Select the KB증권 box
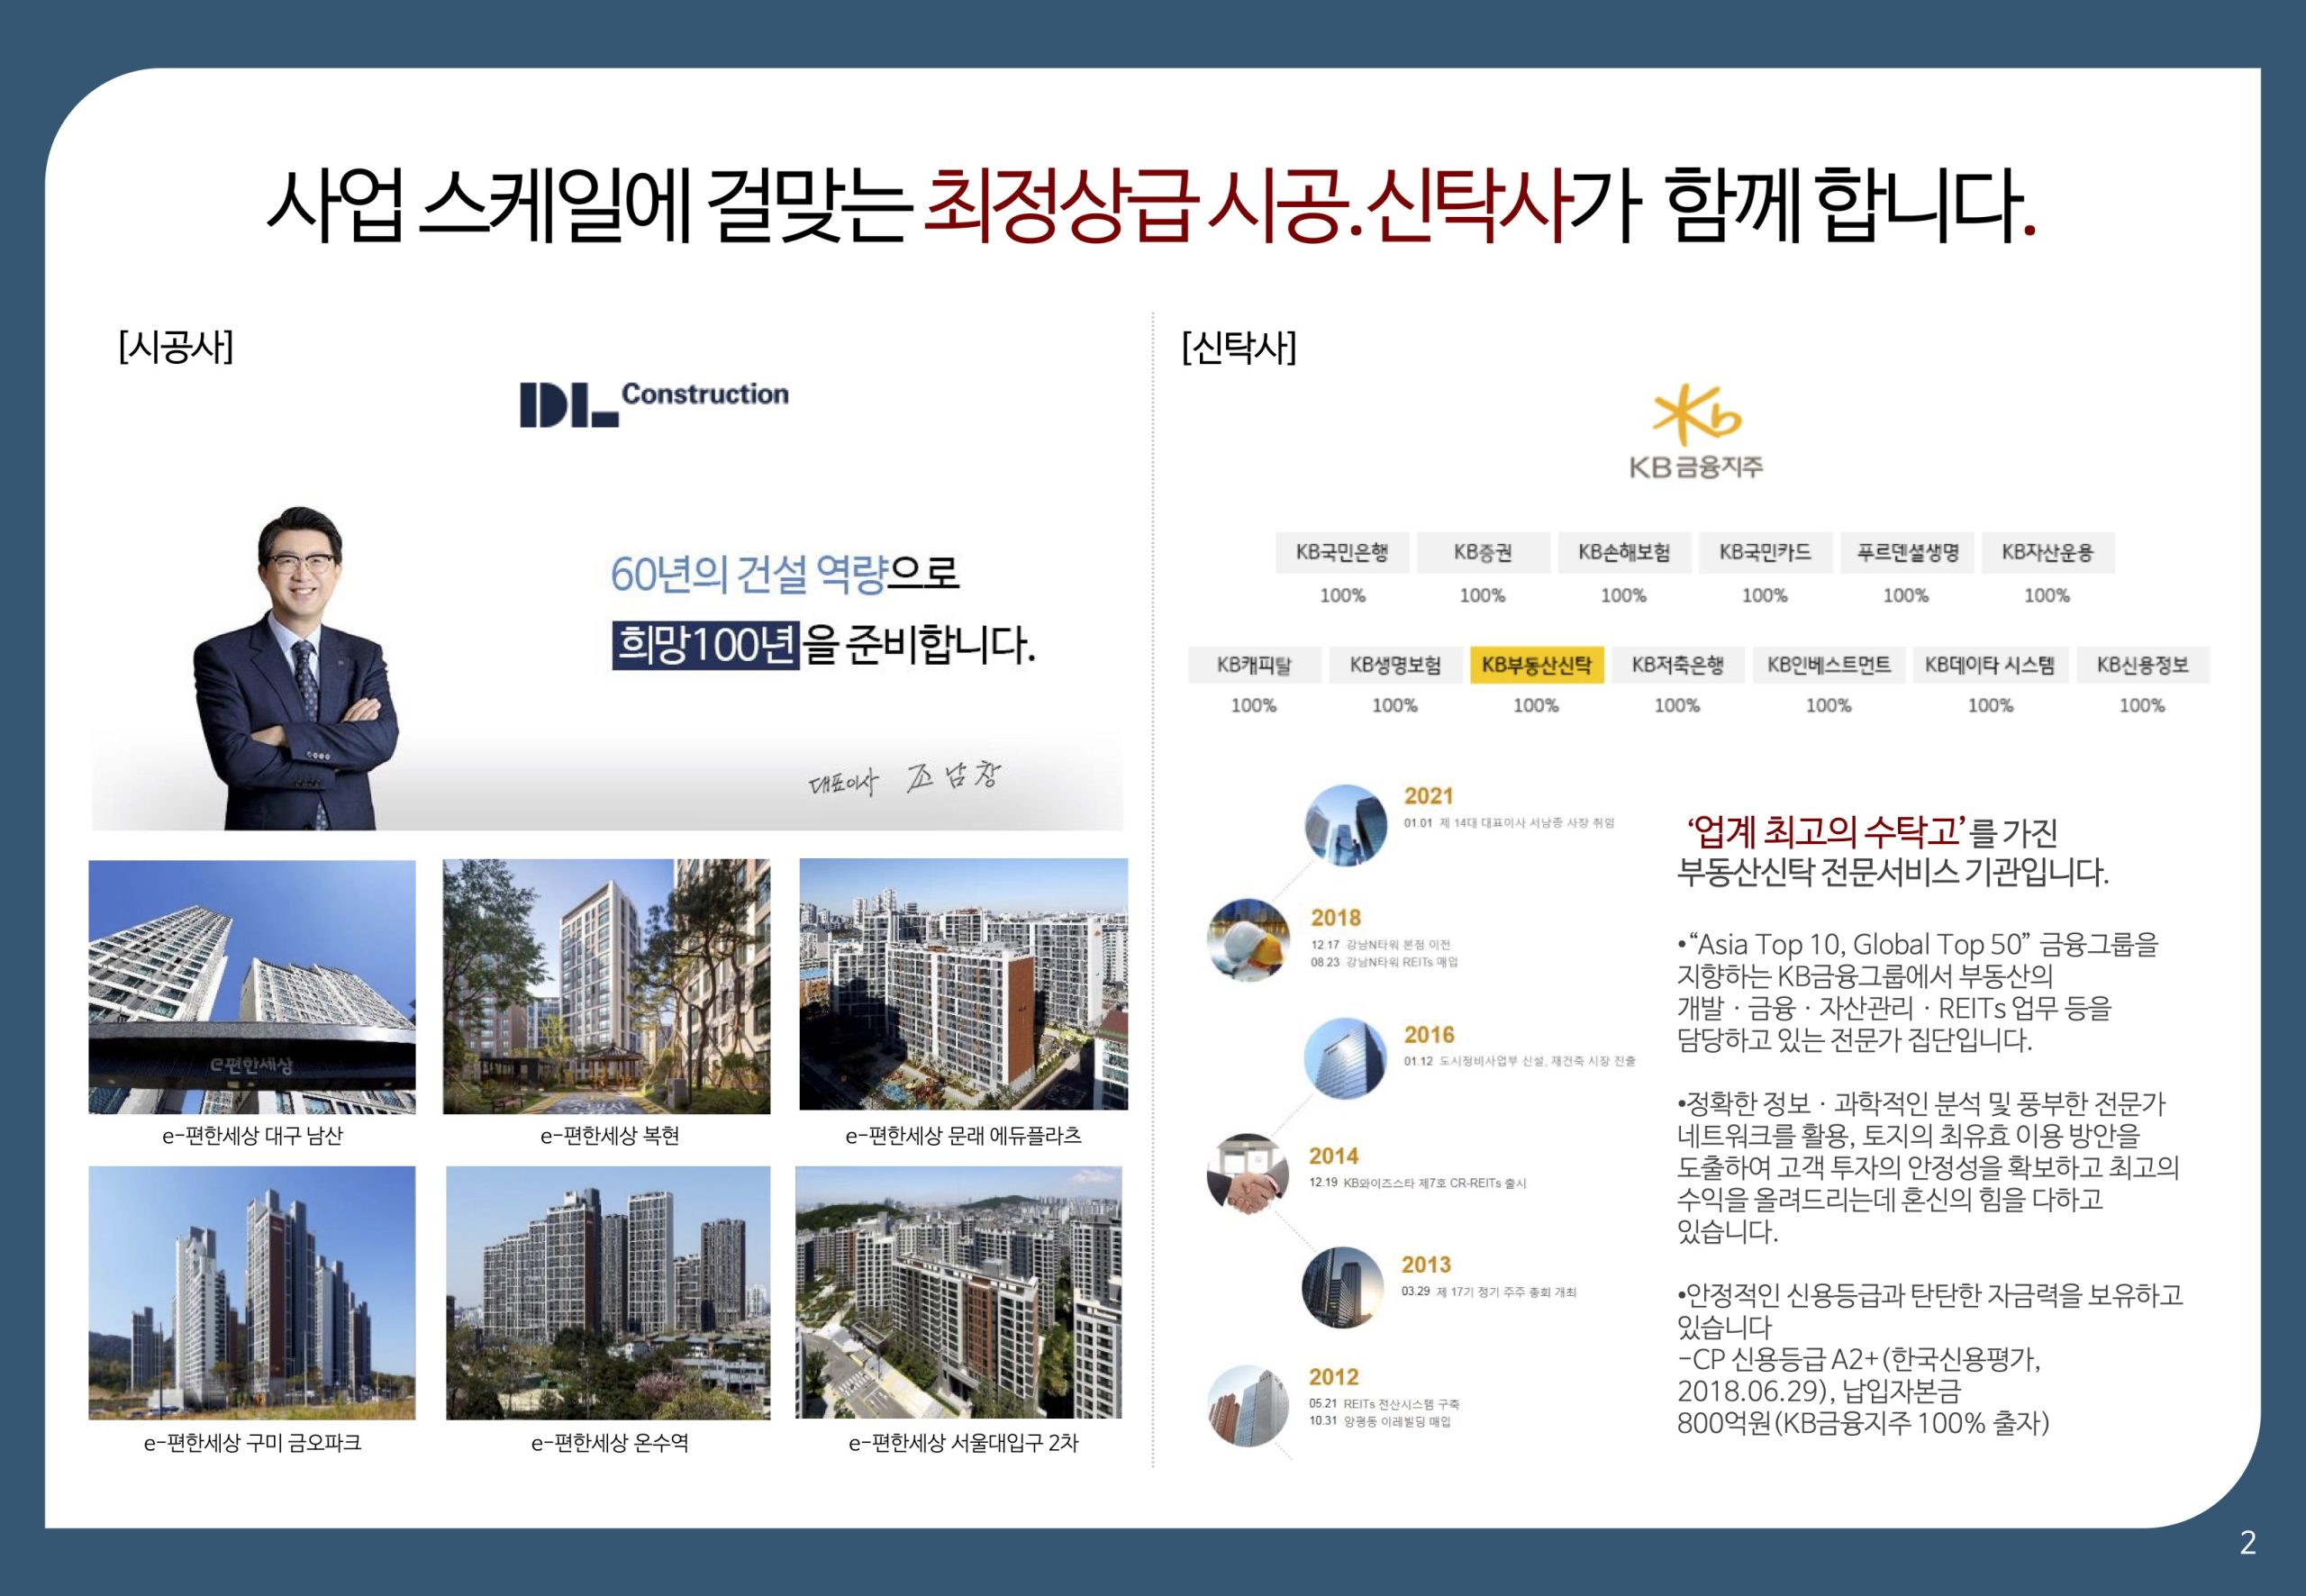This screenshot has width=2306, height=1596. coord(1483,552)
